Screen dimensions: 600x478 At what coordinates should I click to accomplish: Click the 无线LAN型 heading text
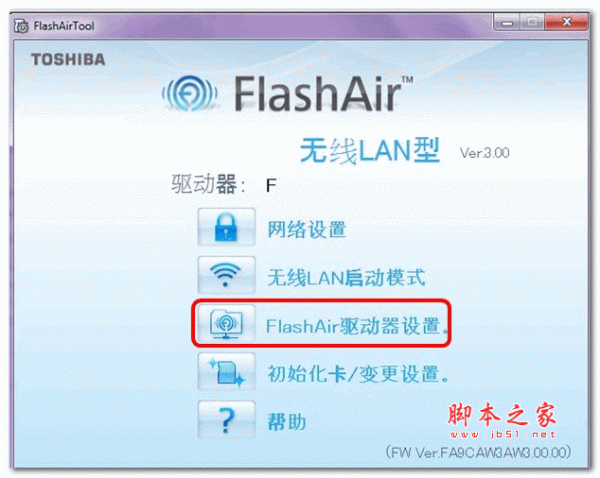tap(369, 151)
